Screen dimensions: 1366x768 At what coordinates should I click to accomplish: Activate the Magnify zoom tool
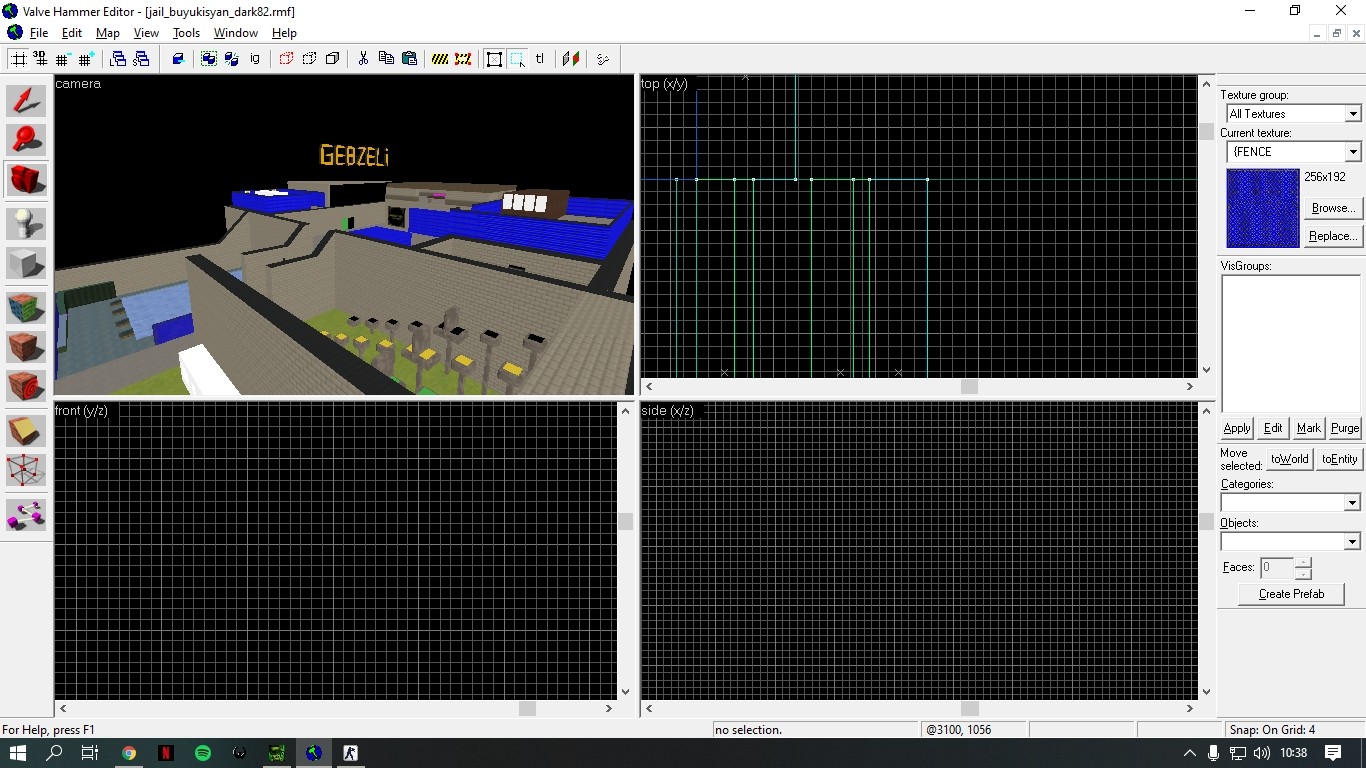point(26,139)
